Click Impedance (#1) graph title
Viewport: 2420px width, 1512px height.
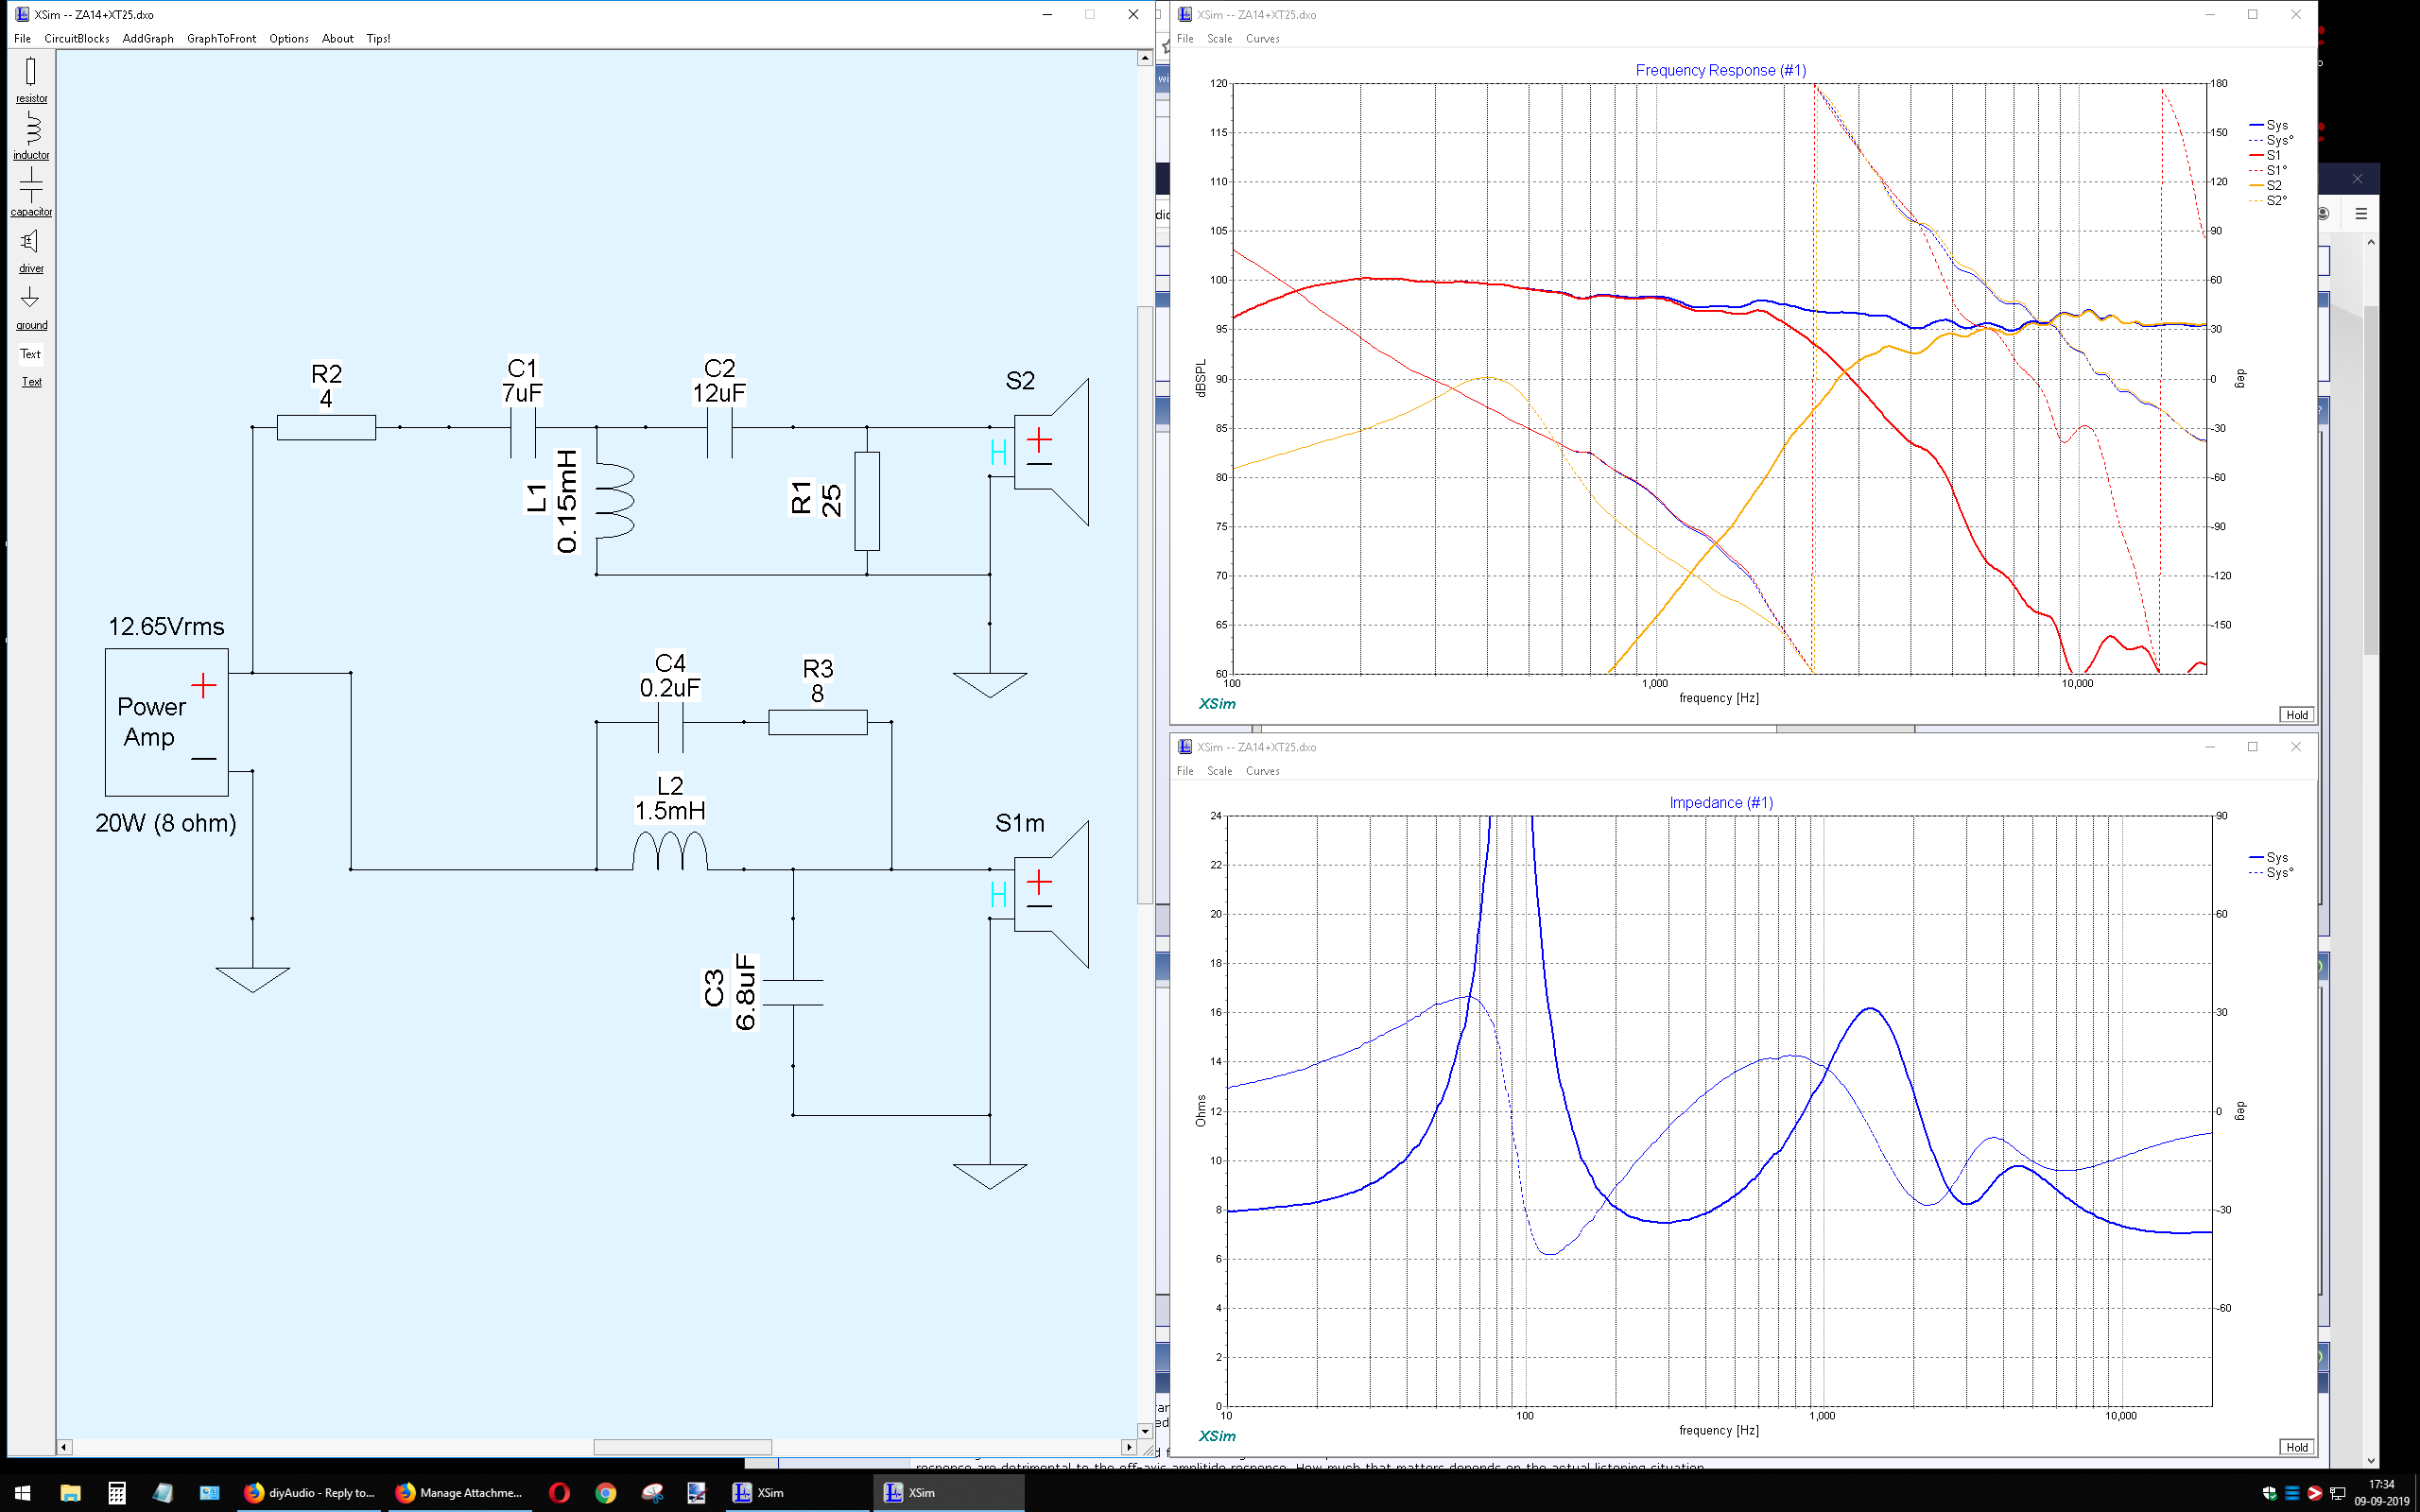[x=1720, y=802]
